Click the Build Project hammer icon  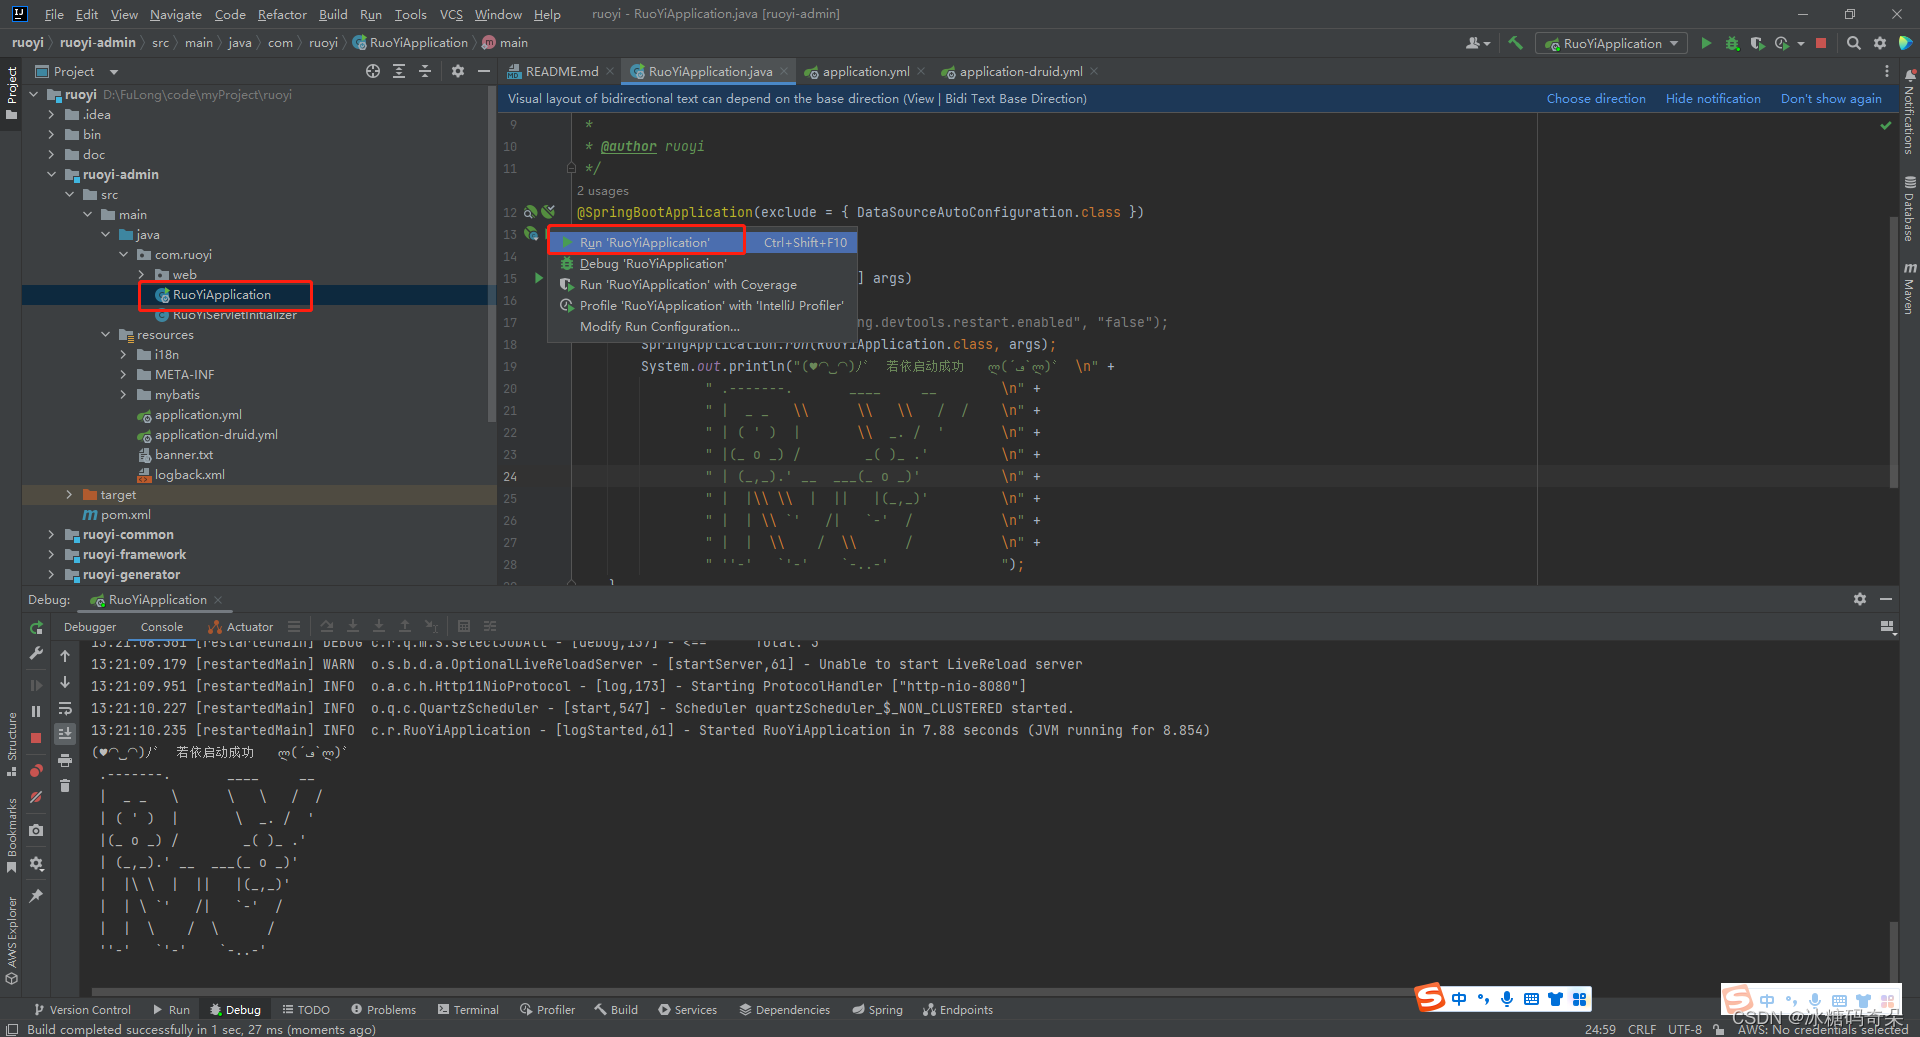coord(1516,43)
